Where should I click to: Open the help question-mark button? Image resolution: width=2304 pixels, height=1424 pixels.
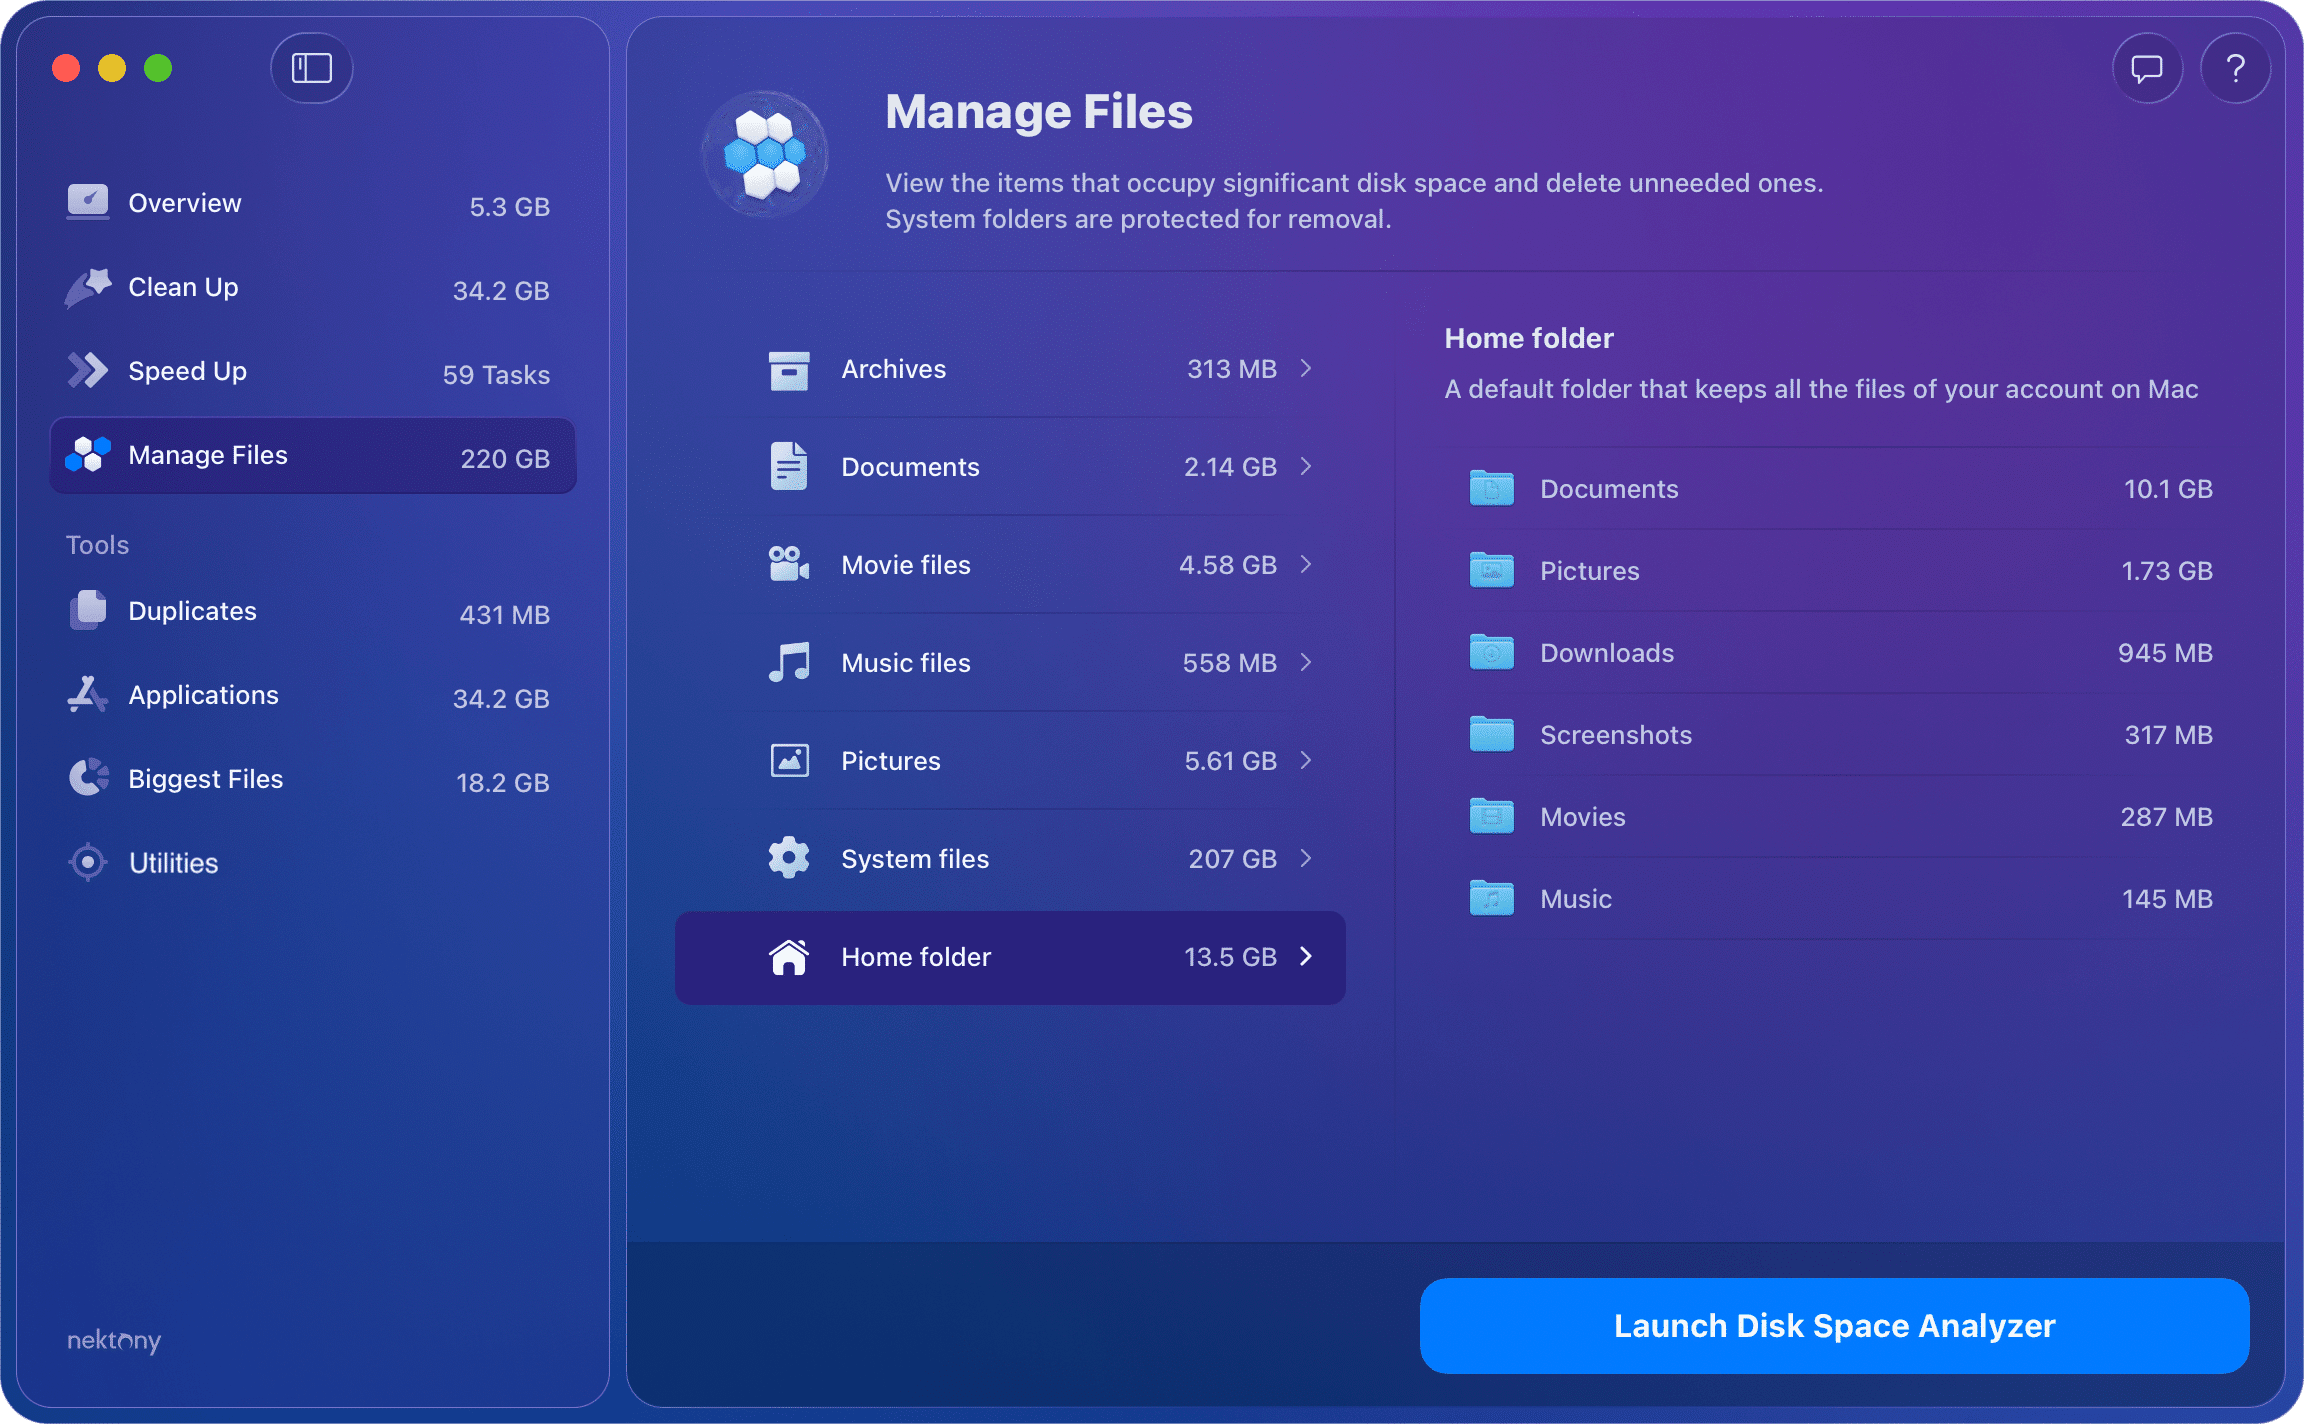pyautogui.click(x=2236, y=68)
